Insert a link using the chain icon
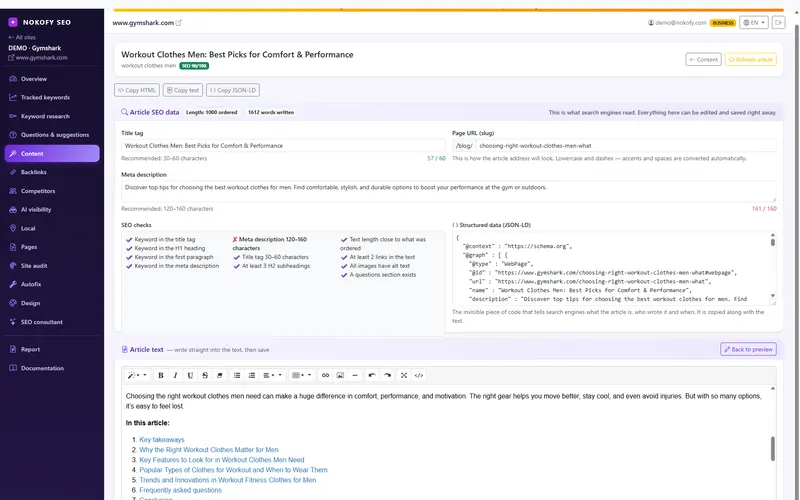800x500 pixels. coord(325,375)
